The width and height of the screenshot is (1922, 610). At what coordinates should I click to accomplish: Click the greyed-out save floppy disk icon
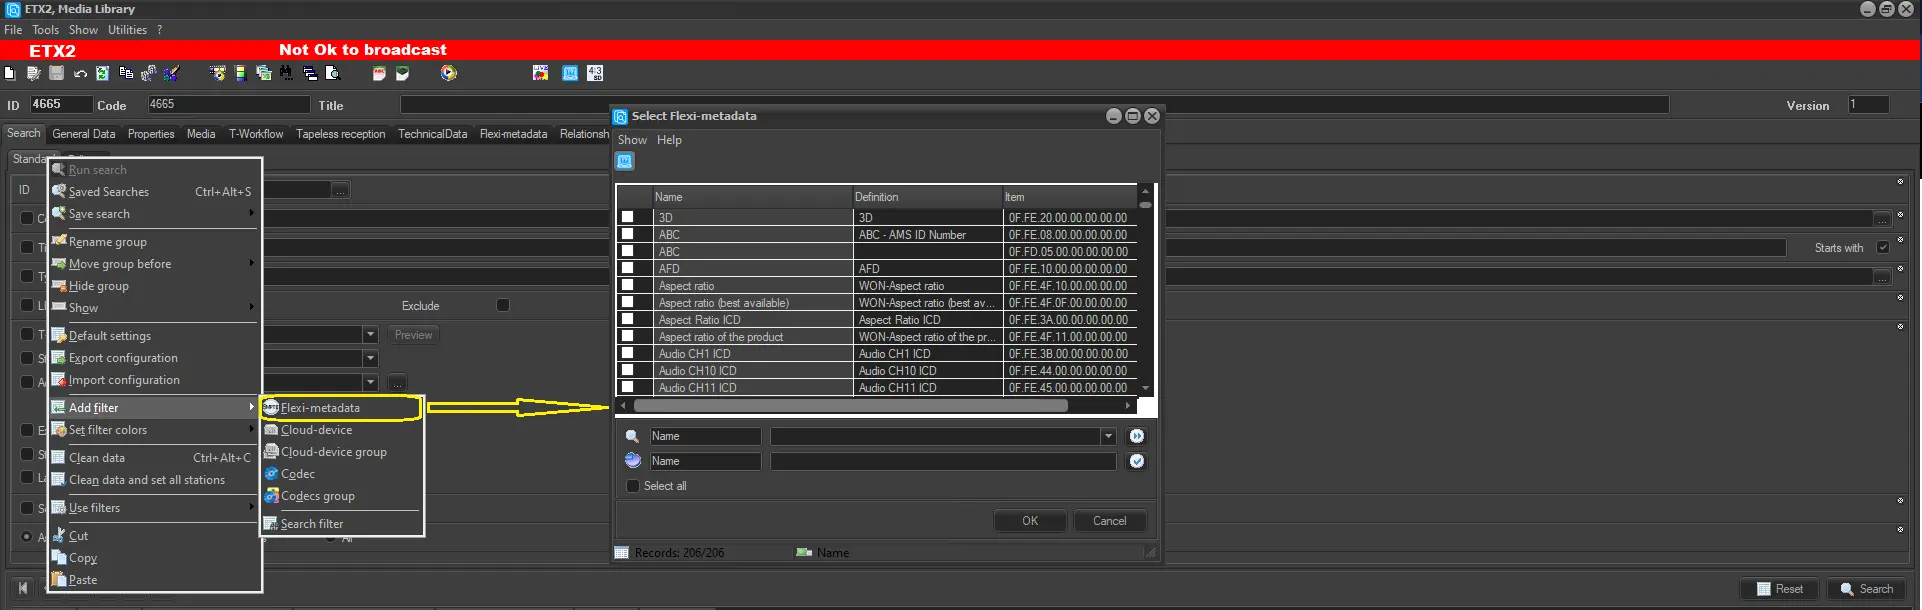[57, 73]
